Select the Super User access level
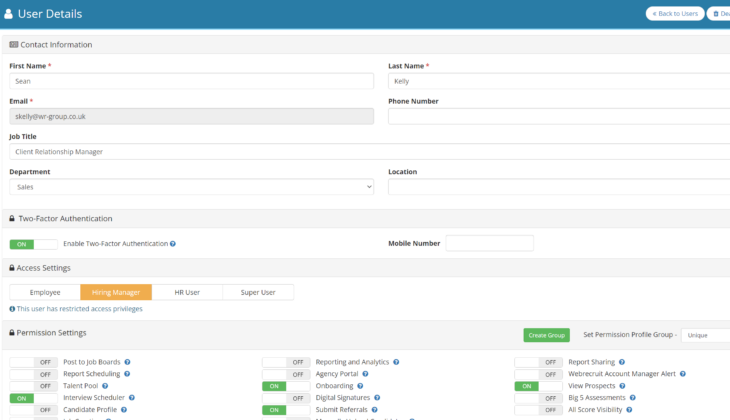The image size is (730, 420). tap(258, 292)
